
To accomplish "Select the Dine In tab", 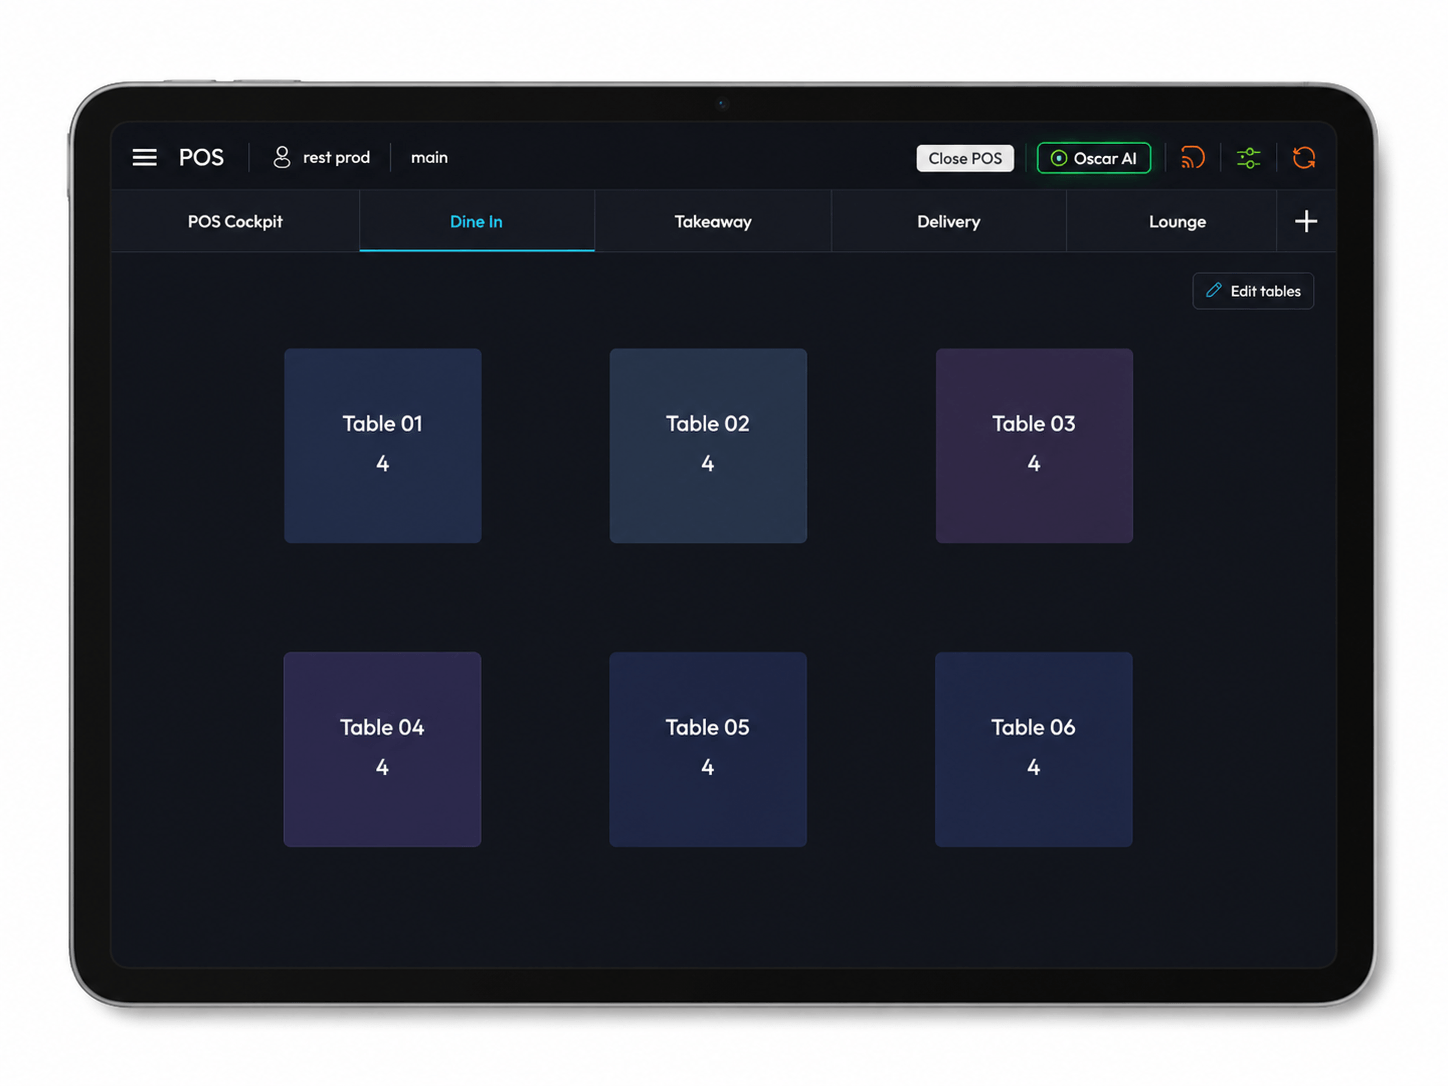I will (477, 221).
